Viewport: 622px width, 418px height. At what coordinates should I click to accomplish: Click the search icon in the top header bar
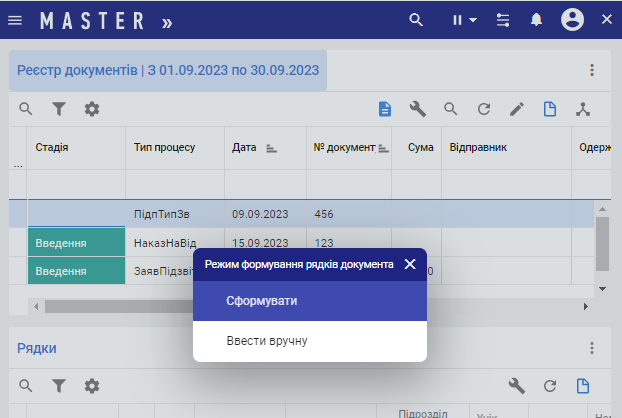(x=416, y=20)
